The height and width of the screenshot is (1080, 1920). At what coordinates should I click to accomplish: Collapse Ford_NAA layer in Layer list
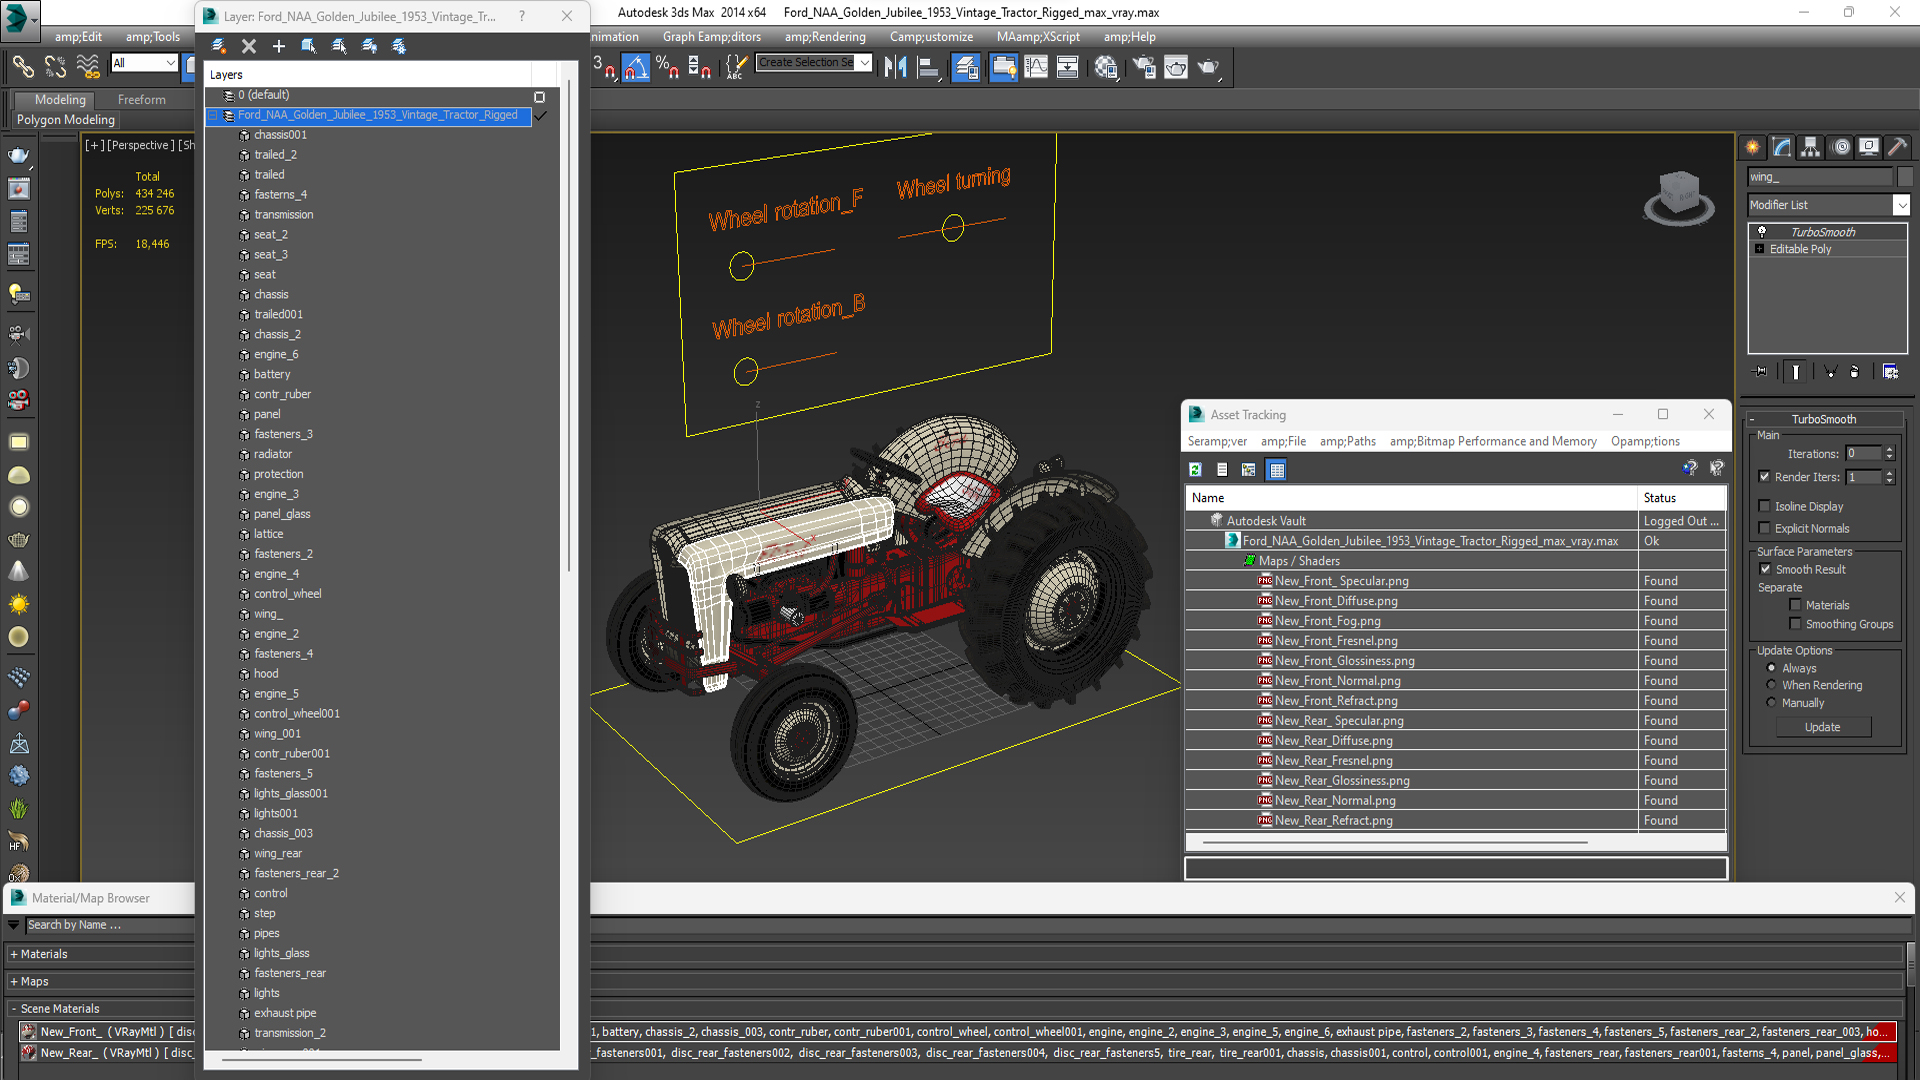[x=213, y=115]
